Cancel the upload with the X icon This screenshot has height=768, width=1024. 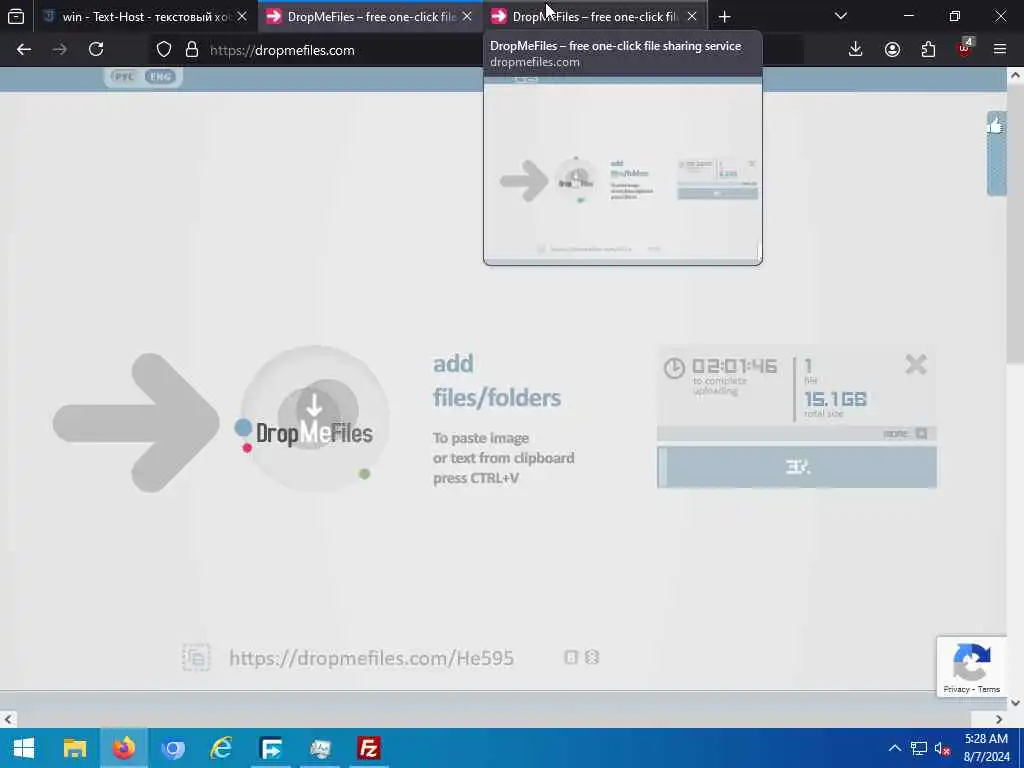tap(916, 364)
